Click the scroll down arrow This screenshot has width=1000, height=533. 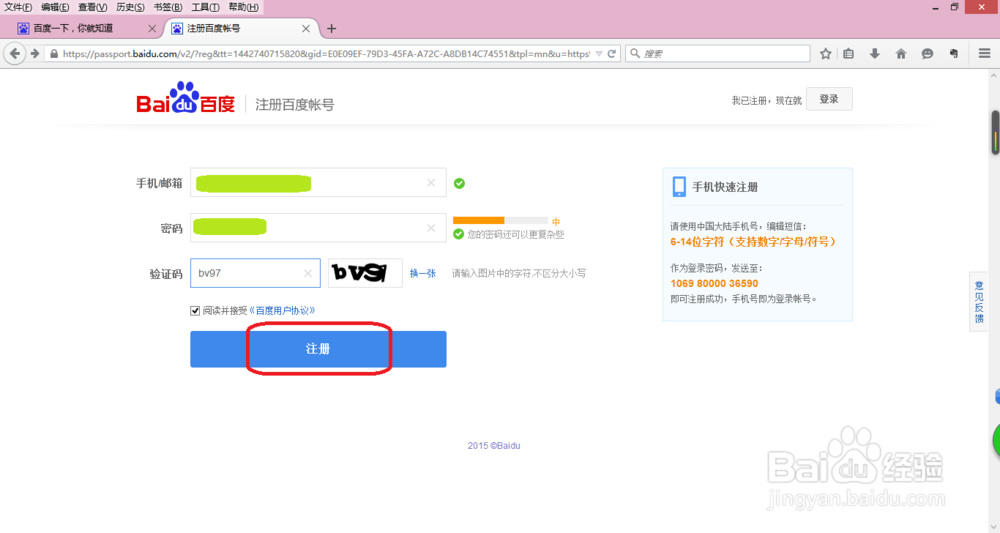pyautogui.click(x=994, y=527)
